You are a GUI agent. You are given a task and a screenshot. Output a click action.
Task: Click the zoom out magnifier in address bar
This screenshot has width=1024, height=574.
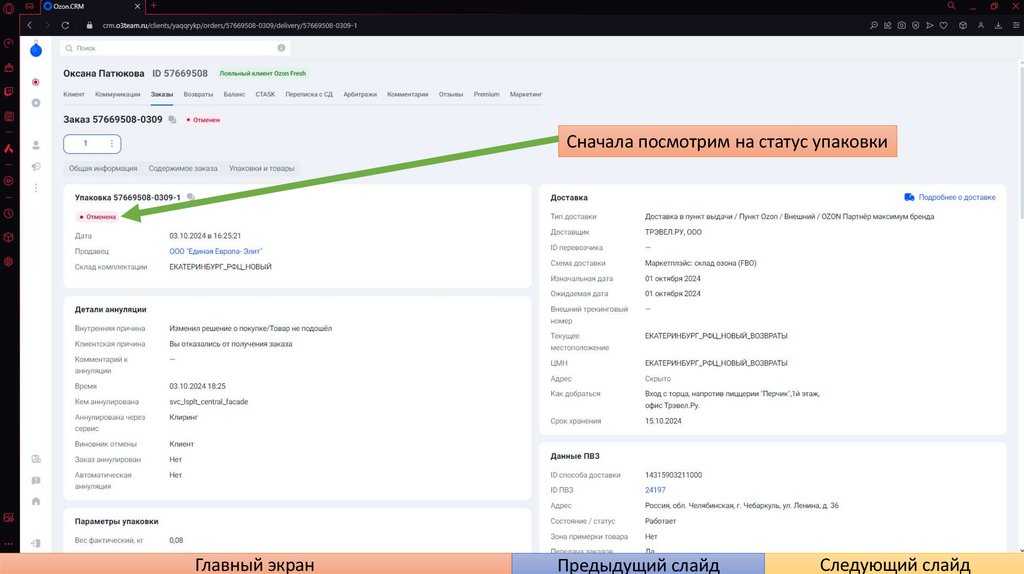(874, 25)
